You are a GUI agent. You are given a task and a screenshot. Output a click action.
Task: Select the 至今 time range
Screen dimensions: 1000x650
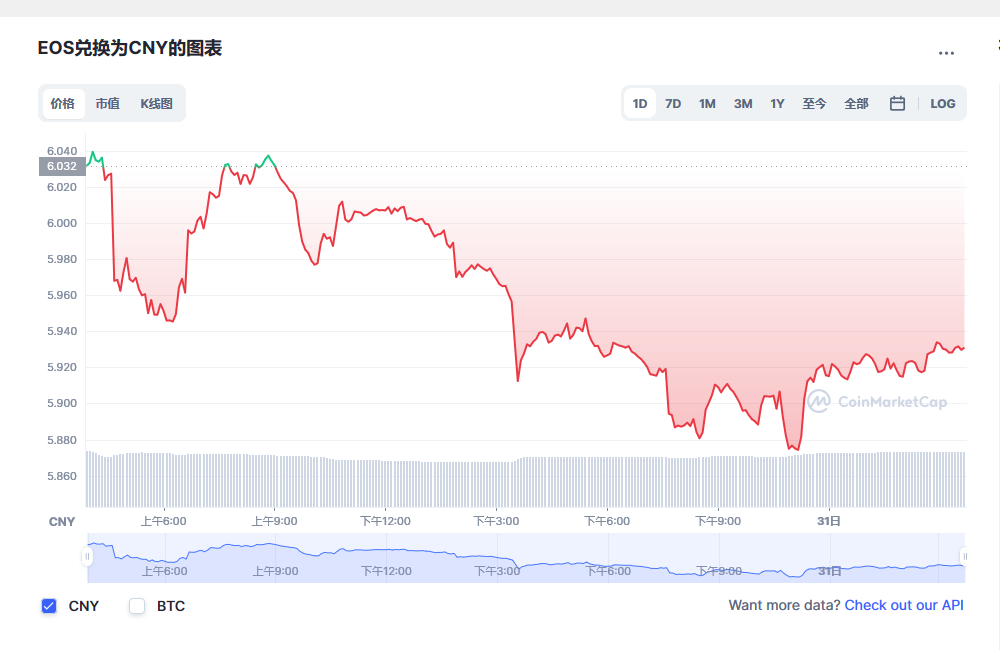(x=814, y=104)
